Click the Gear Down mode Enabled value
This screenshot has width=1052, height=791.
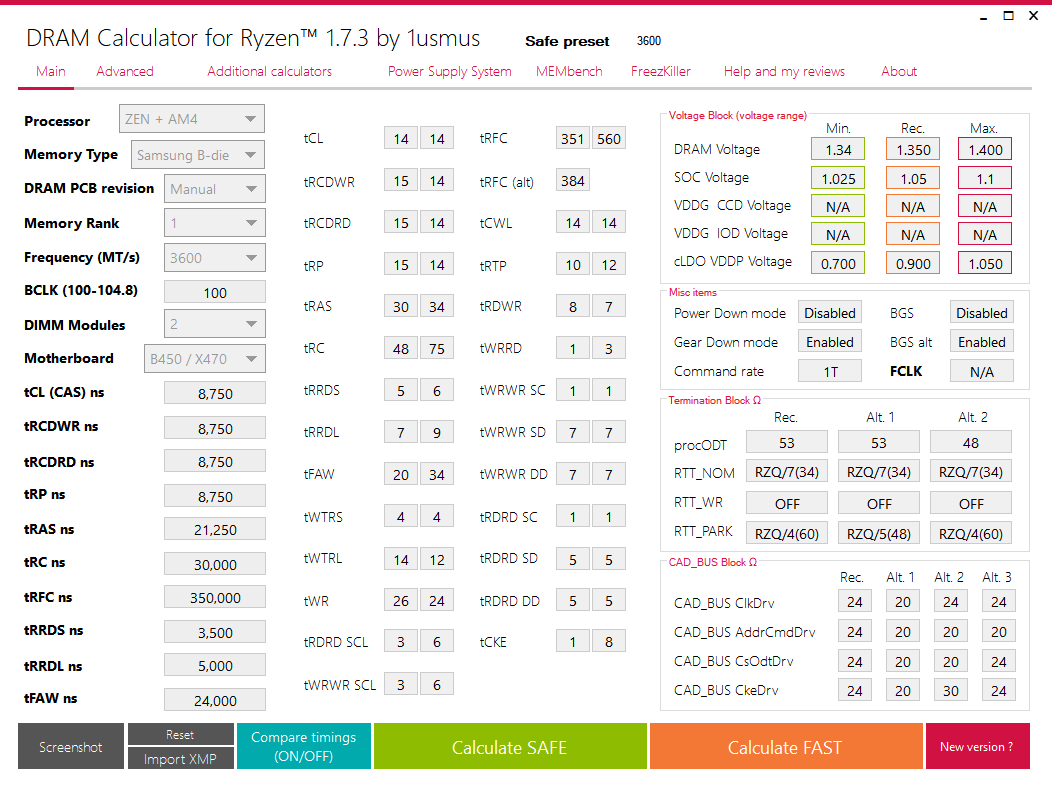click(830, 341)
